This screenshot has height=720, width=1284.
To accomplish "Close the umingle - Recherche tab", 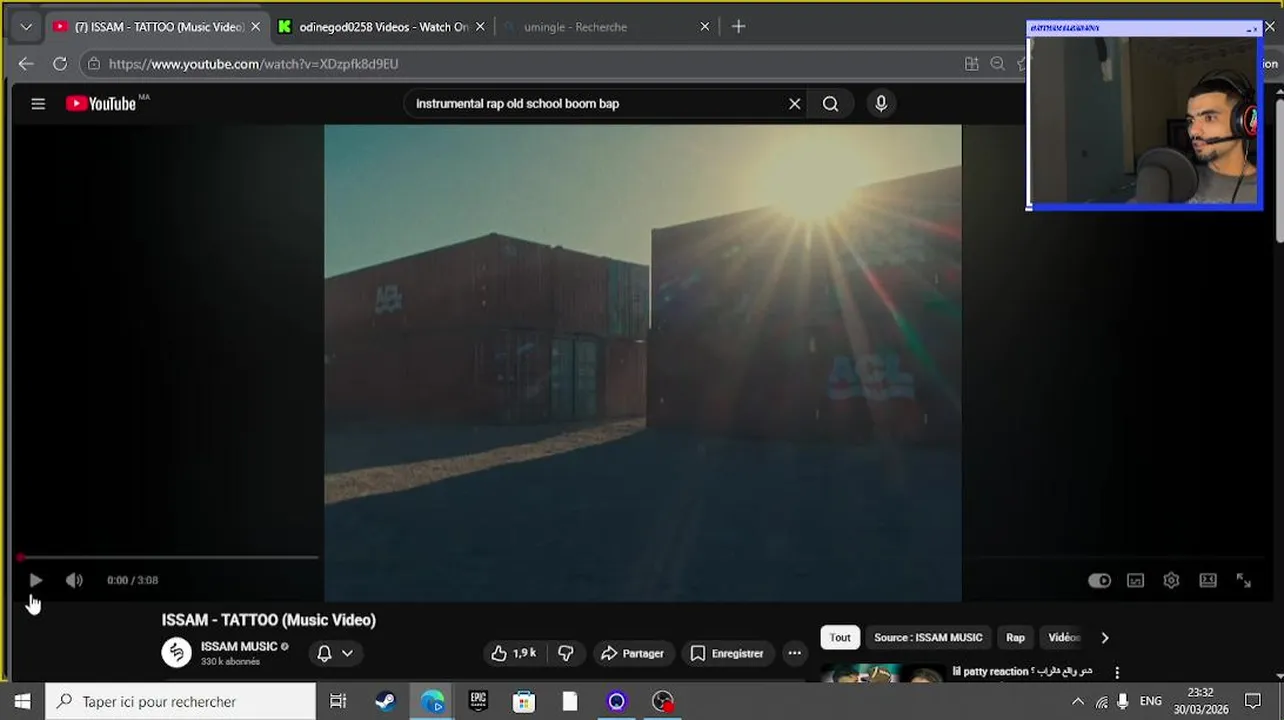I will coord(704,27).
